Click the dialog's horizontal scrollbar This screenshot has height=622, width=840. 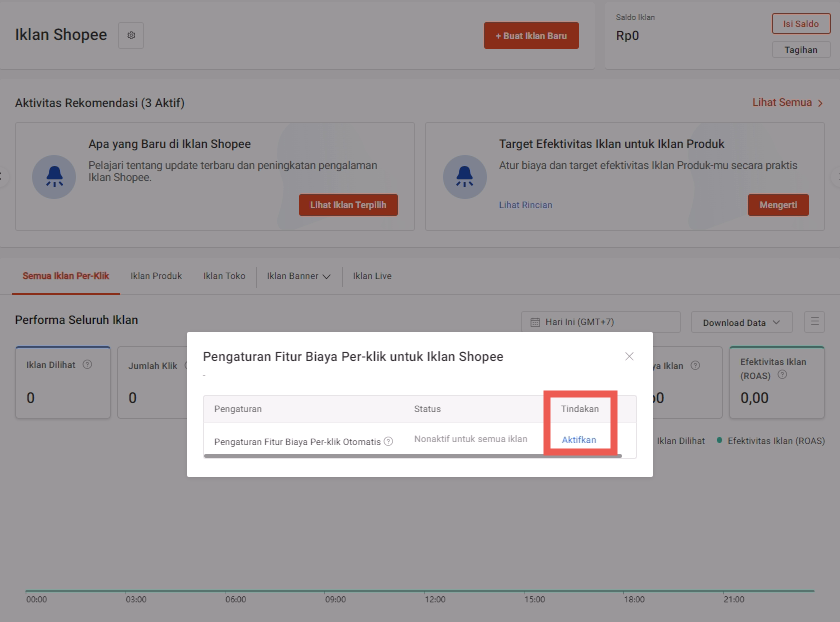click(x=412, y=456)
